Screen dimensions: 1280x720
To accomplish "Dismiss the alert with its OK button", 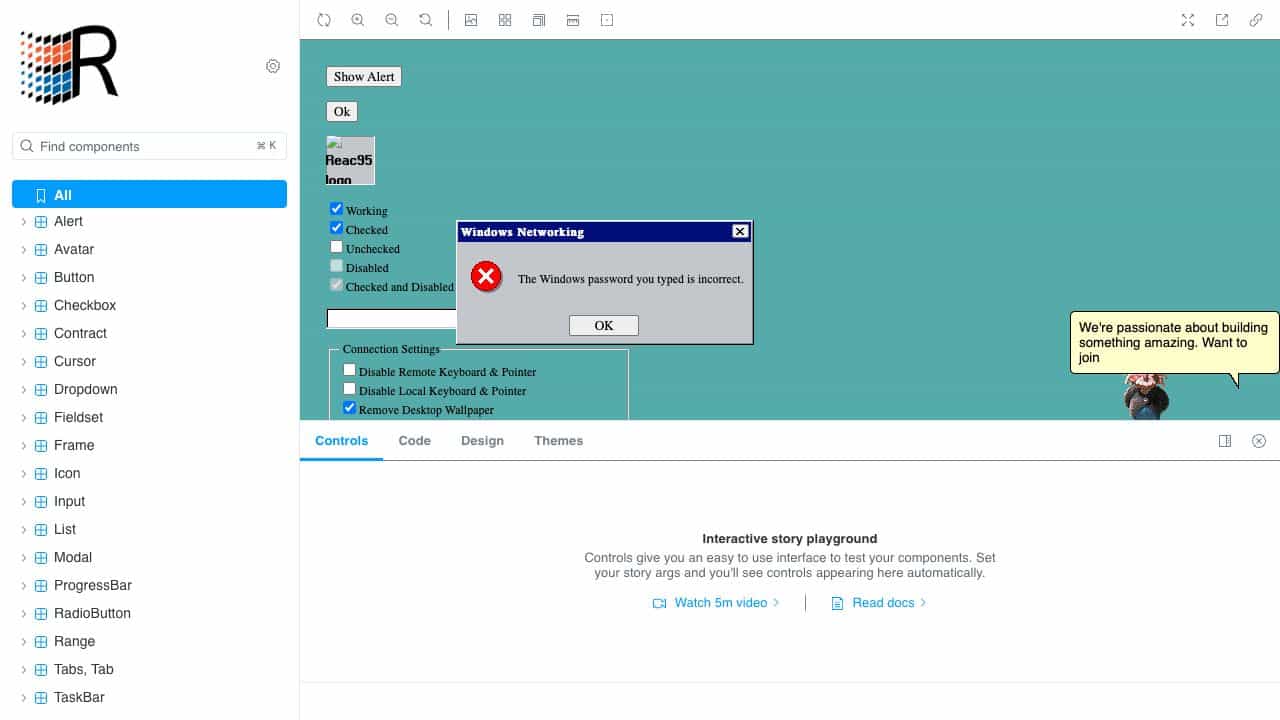I will click(x=604, y=325).
